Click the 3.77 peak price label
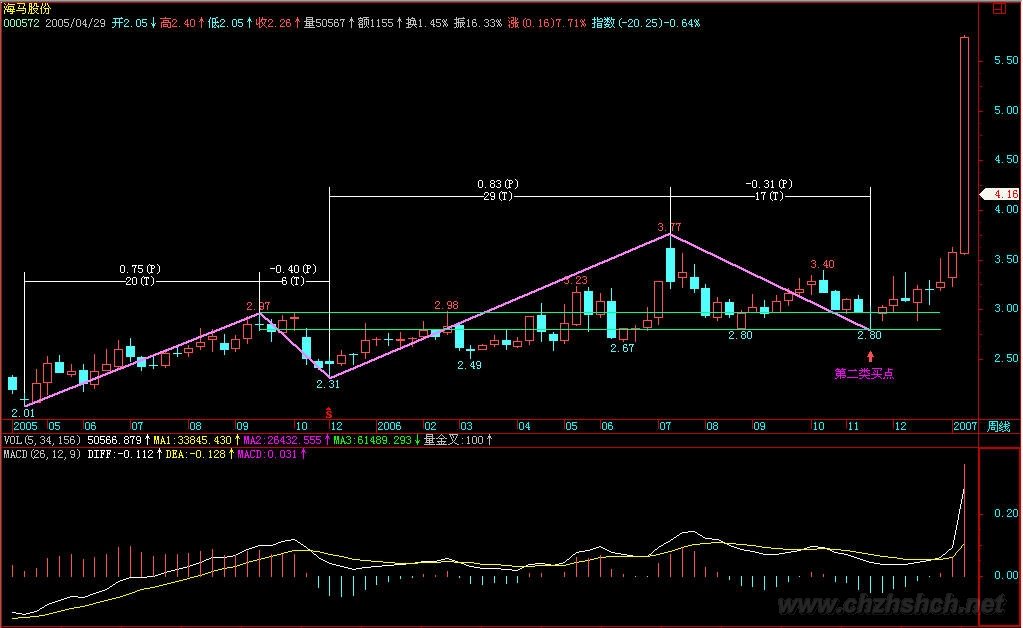The image size is (1023, 628). pyautogui.click(x=668, y=228)
